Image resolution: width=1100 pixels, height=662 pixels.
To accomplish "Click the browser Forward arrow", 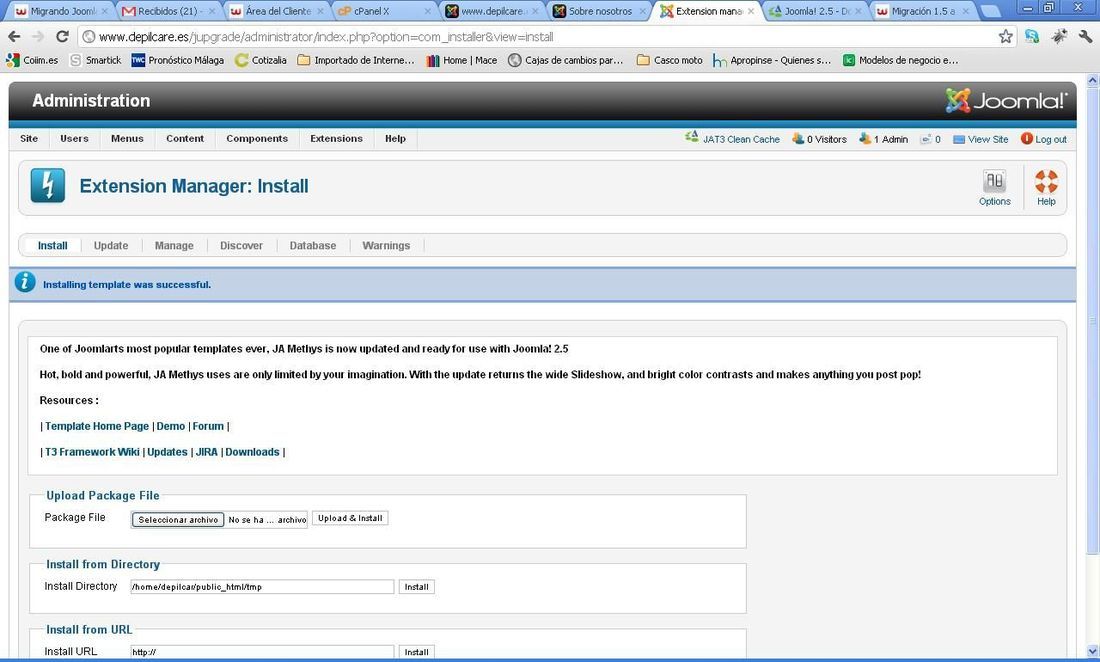I will tap(37, 36).
